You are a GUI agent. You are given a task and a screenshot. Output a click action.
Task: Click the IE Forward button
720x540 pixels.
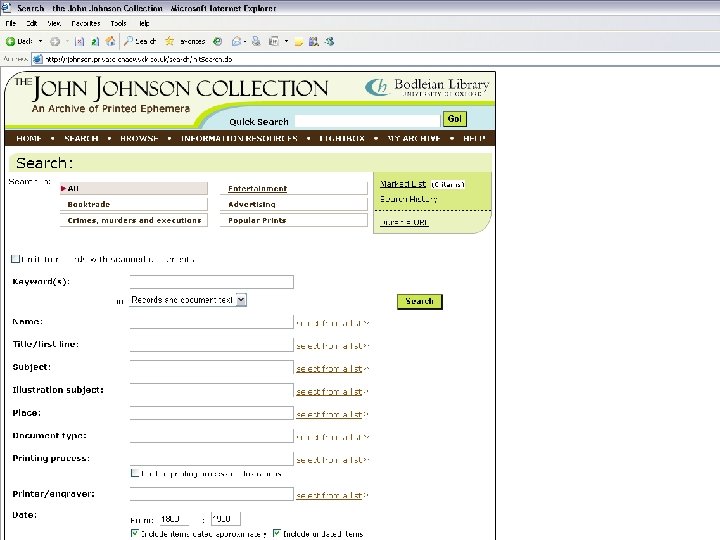pos(55,42)
